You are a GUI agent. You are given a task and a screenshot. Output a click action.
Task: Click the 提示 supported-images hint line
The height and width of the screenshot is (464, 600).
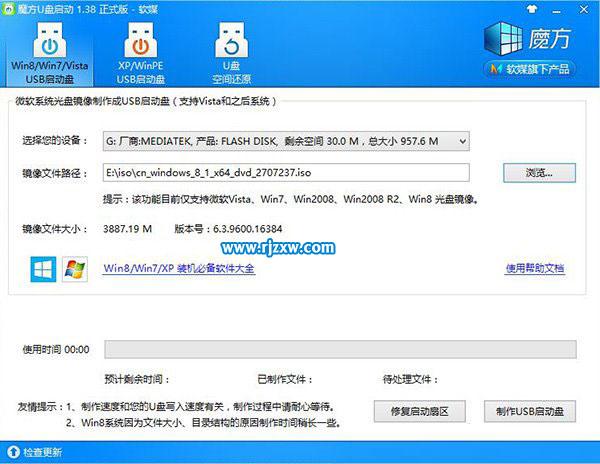[x=291, y=199]
